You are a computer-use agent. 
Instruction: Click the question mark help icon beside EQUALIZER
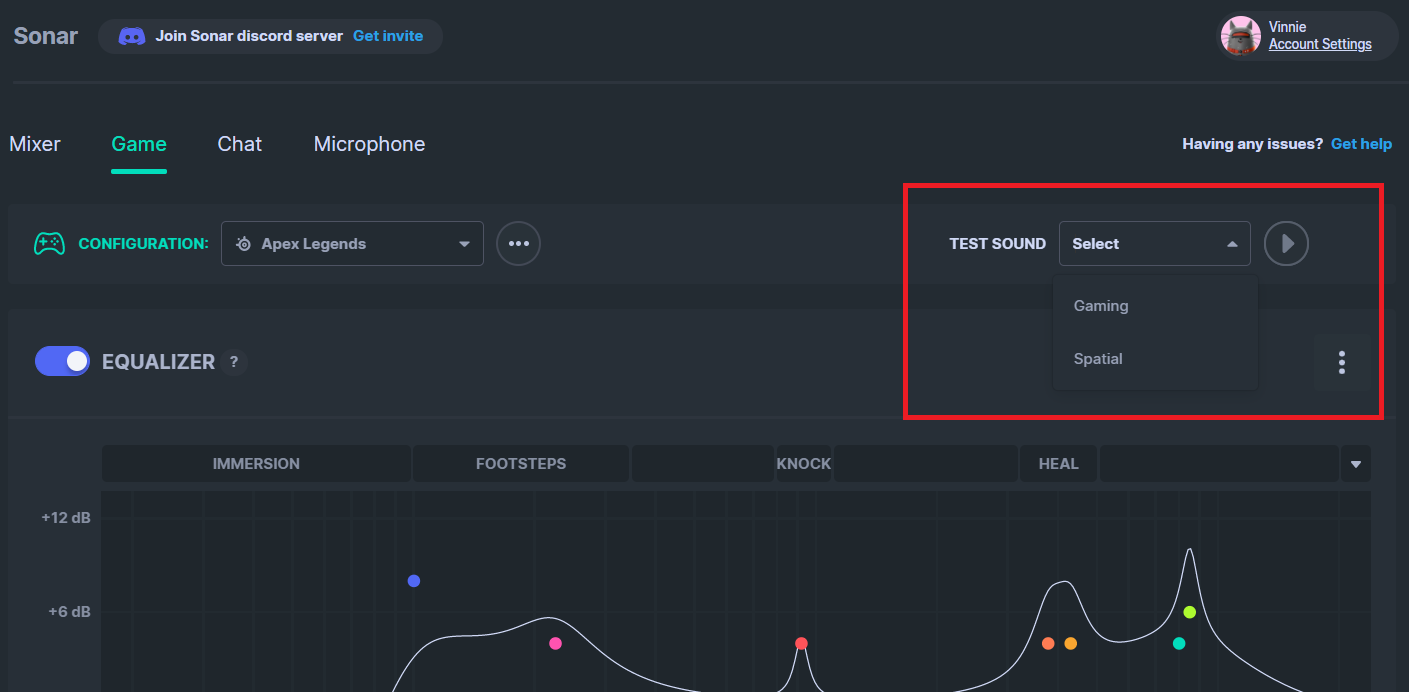[x=233, y=362]
